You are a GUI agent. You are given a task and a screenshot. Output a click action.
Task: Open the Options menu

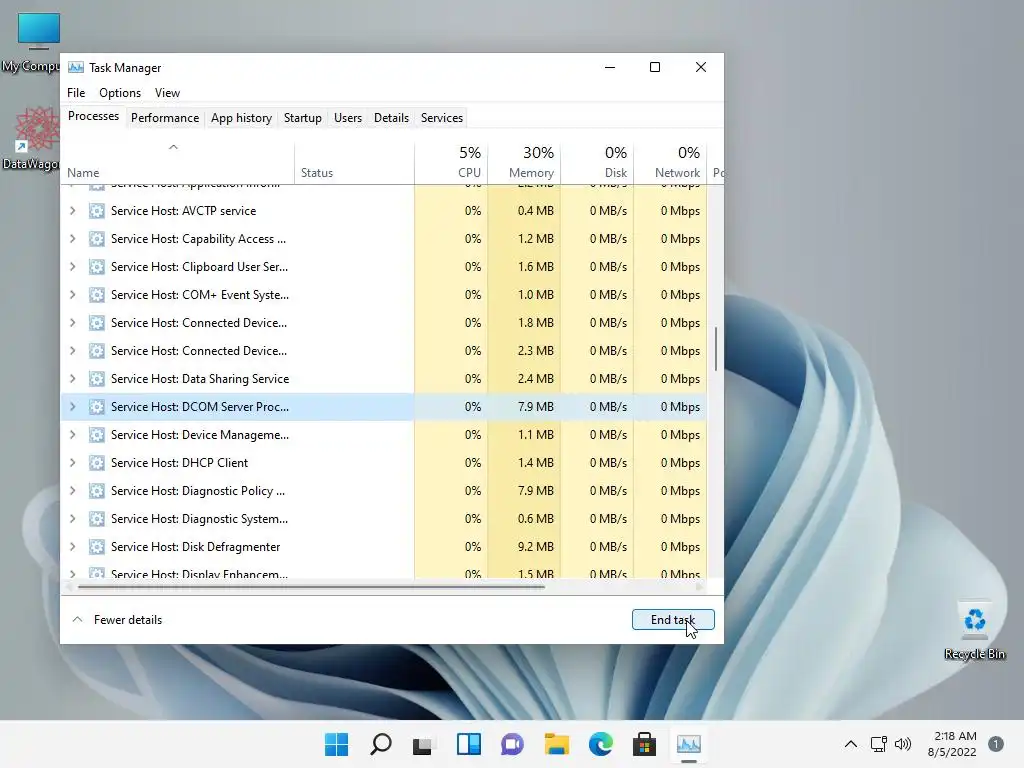tap(120, 93)
